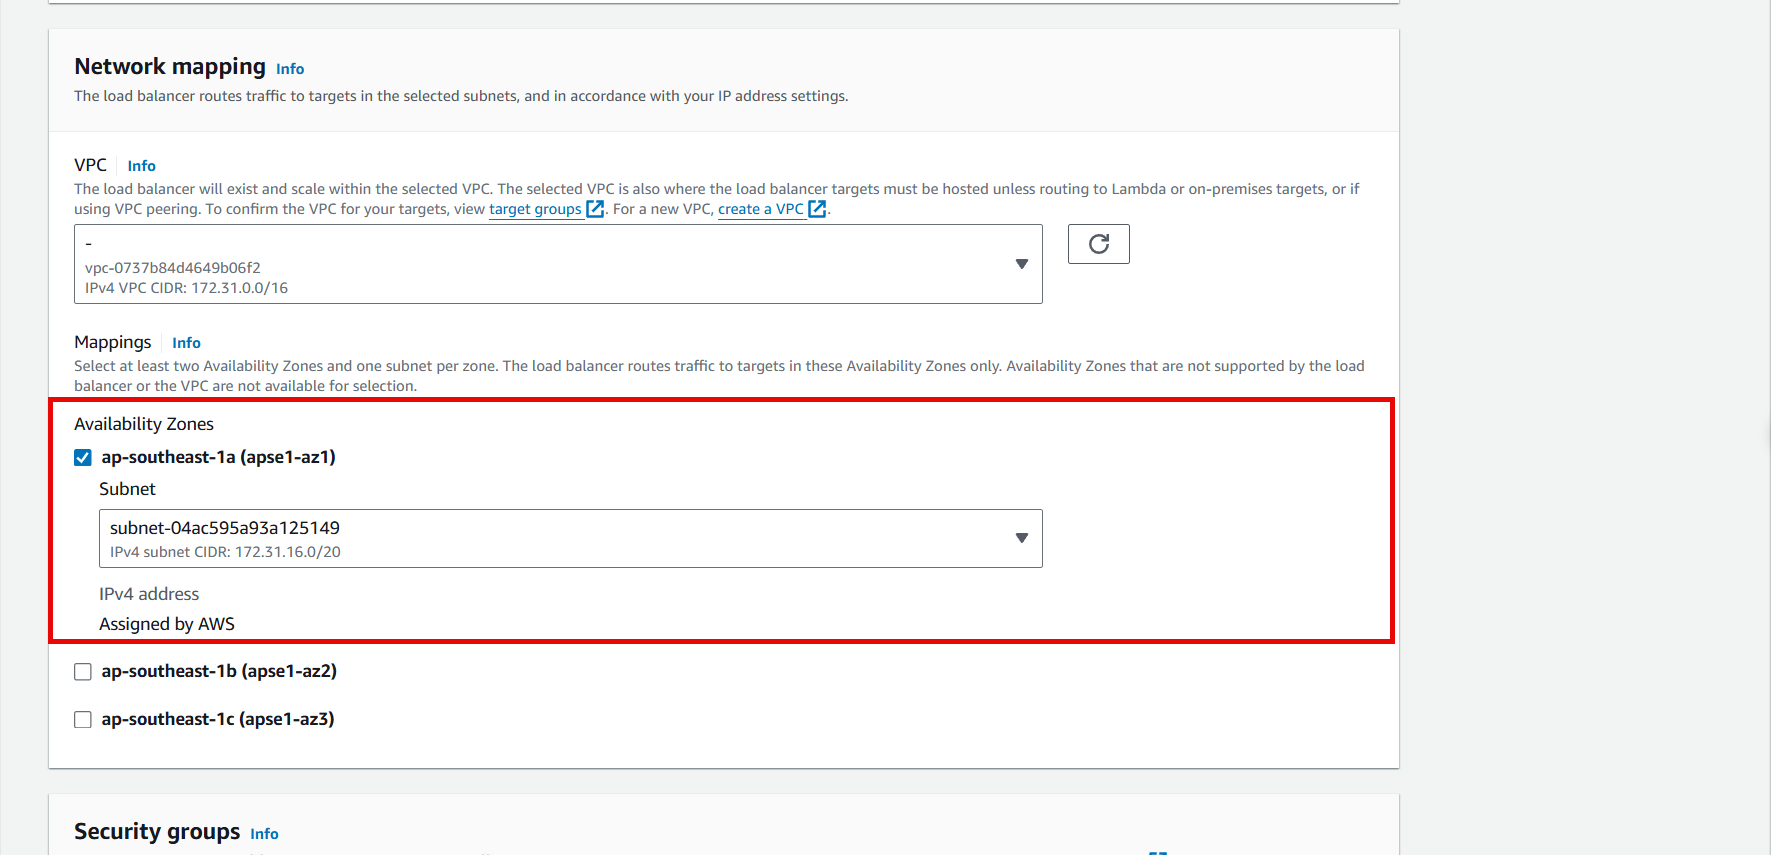Image resolution: width=1771 pixels, height=855 pixels.
Task: Click external link icon beside target groups
Action: (595, 209)
